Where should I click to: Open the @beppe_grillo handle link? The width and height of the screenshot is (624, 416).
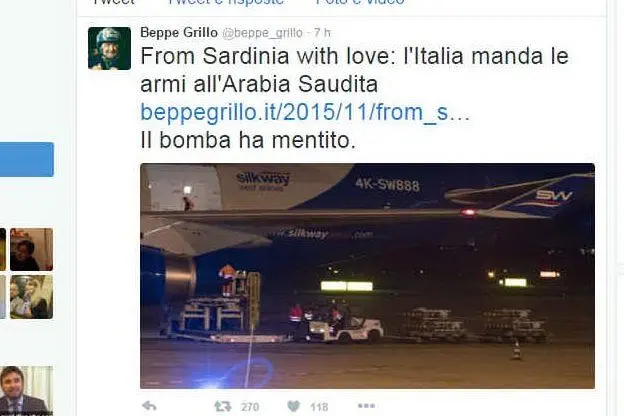point(262,33)
